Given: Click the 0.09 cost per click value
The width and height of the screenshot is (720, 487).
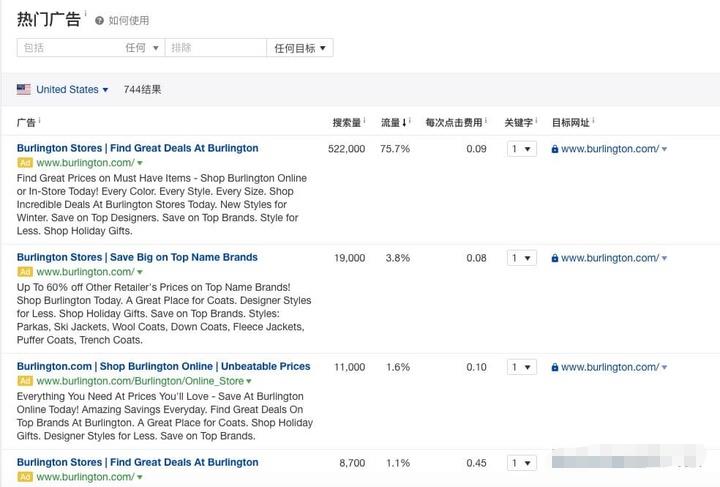Looking at the screenshot, I should (476, 149).
